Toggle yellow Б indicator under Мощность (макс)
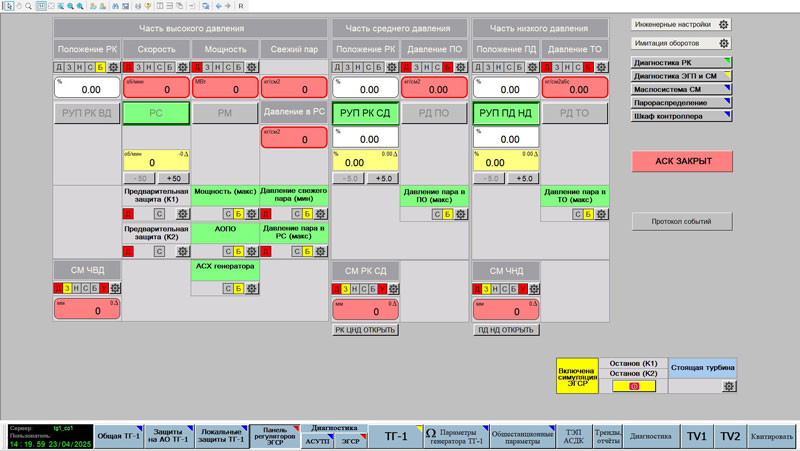Screen dimensions: 800x451 238,214
